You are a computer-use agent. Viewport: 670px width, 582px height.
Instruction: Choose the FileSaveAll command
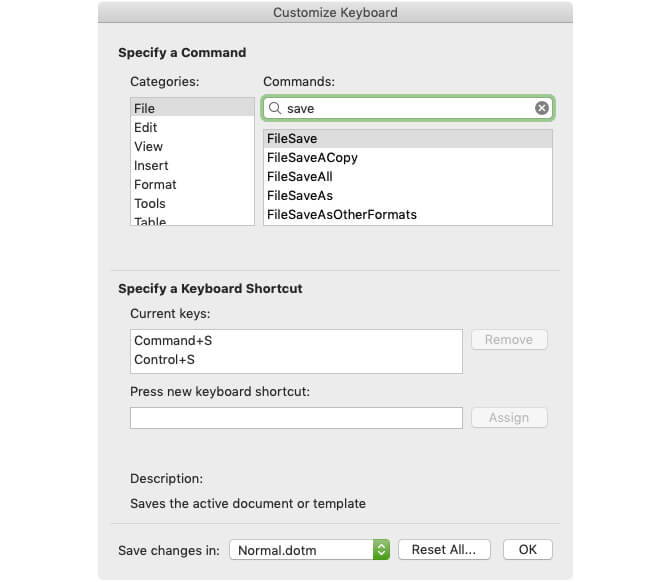click(300, 177)
